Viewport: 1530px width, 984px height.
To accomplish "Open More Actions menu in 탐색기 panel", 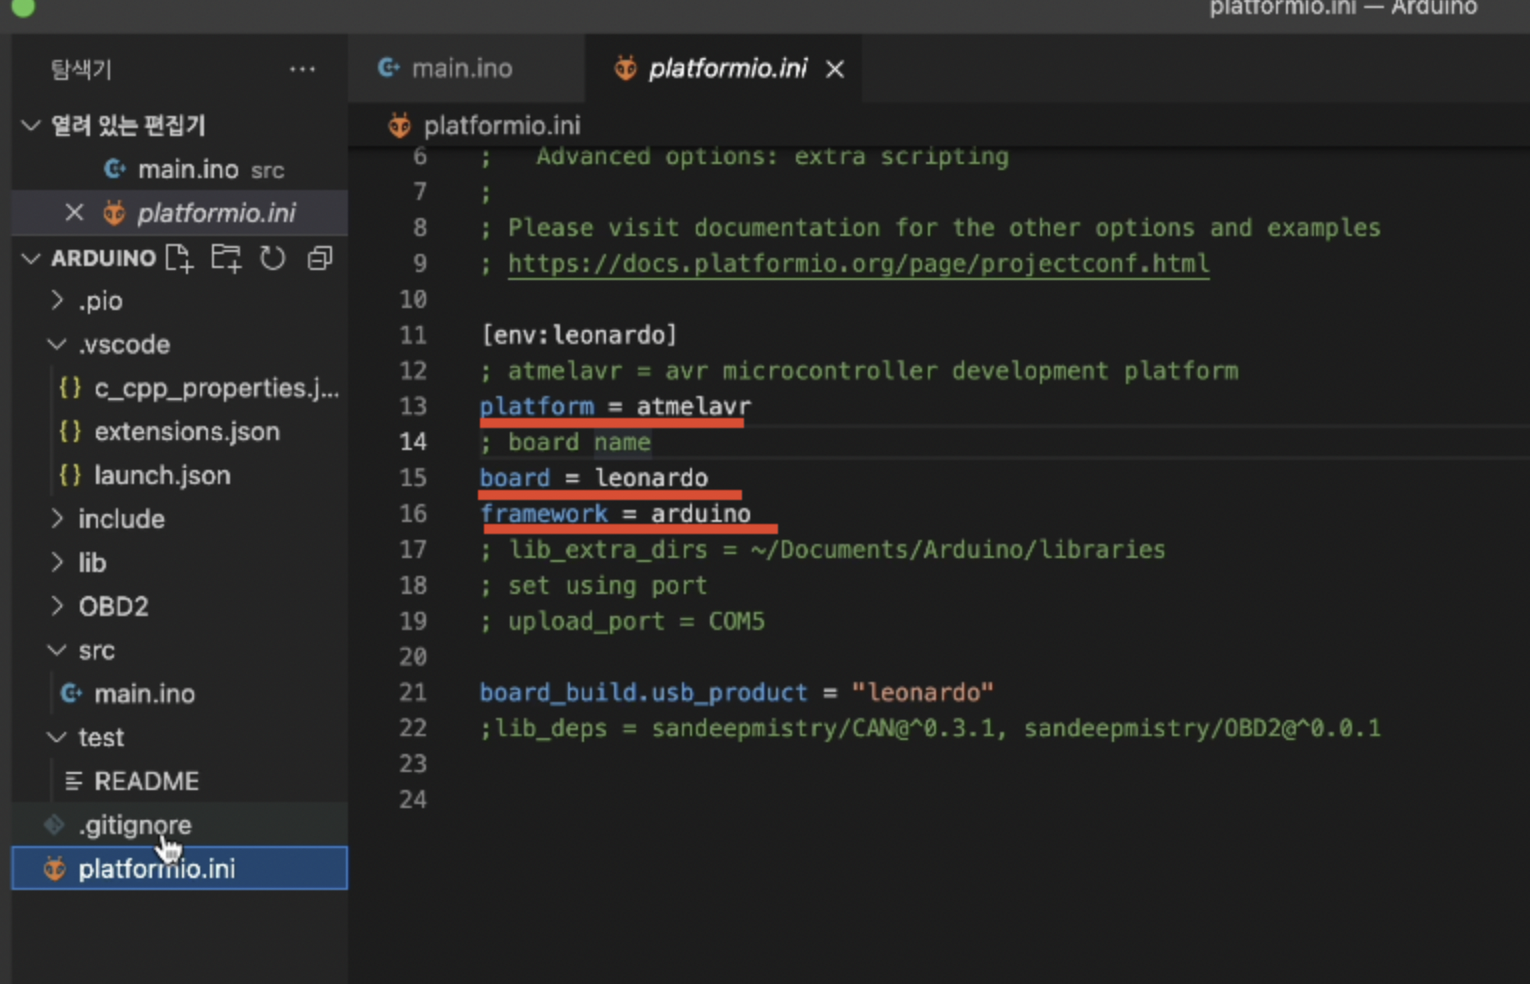I will pyautogui.click(x=303, y=68).
